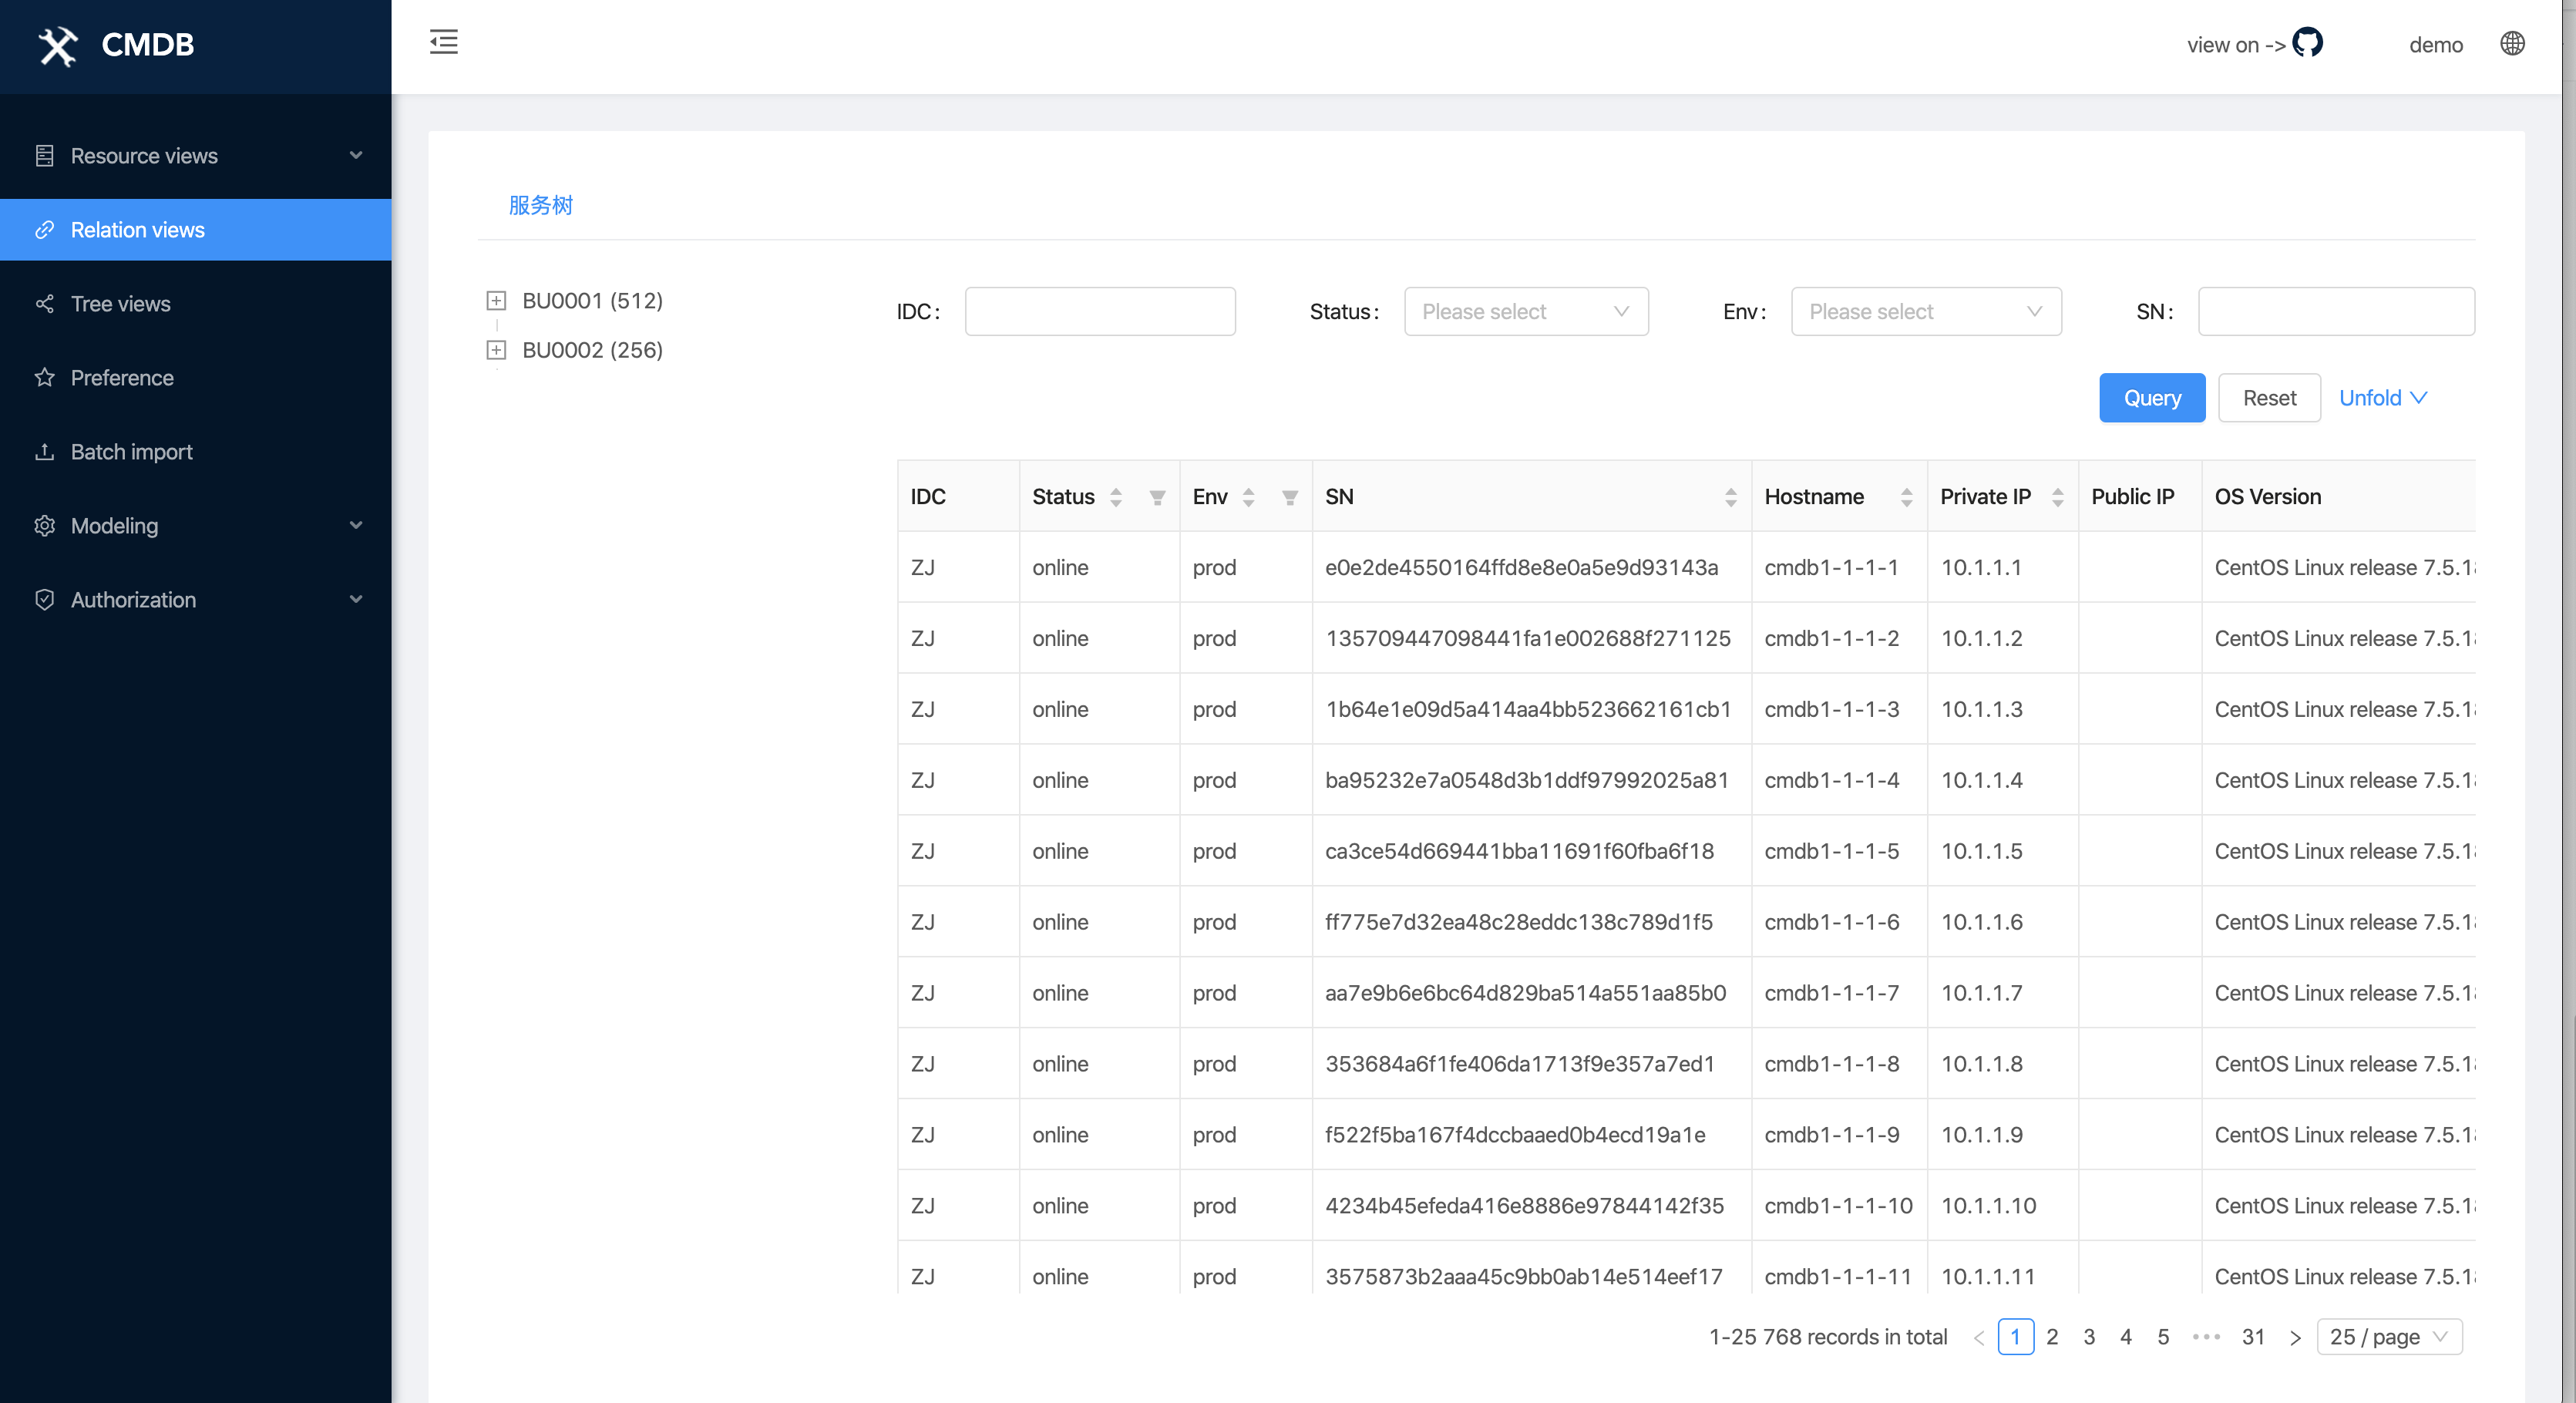The height and width of the screenshot is (1403, 2576).
Task: Expand the BU0002 tree node
Action: click(496, 350)
